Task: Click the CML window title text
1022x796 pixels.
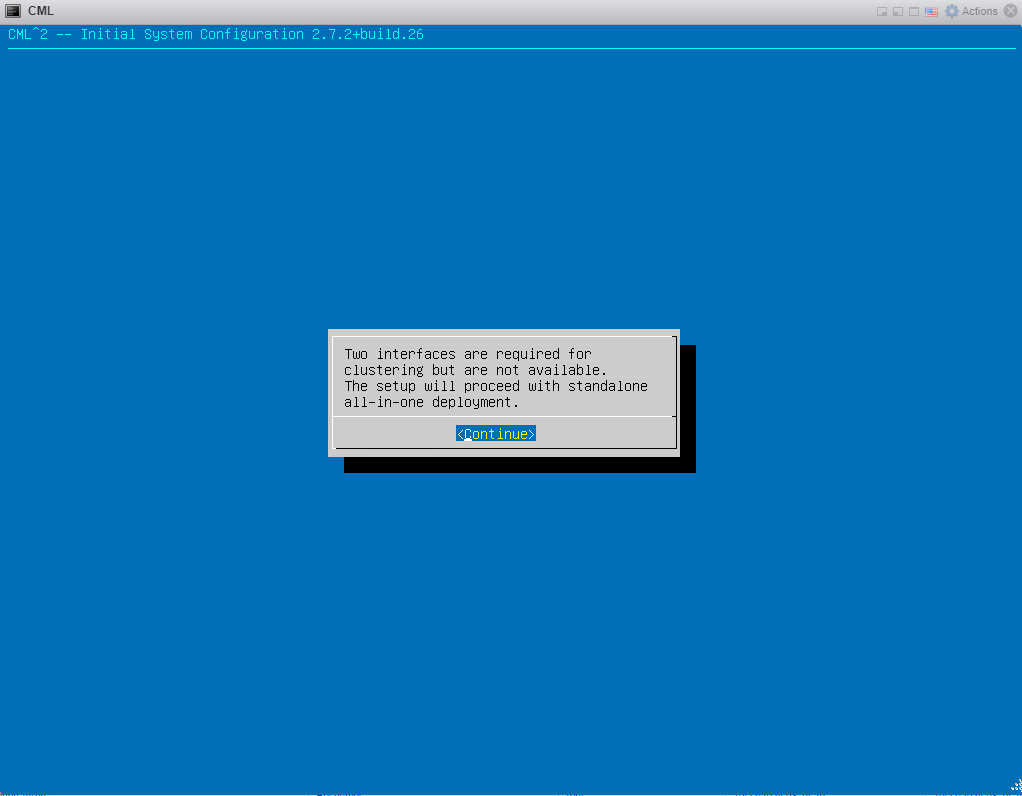Action: click(40, 11)
